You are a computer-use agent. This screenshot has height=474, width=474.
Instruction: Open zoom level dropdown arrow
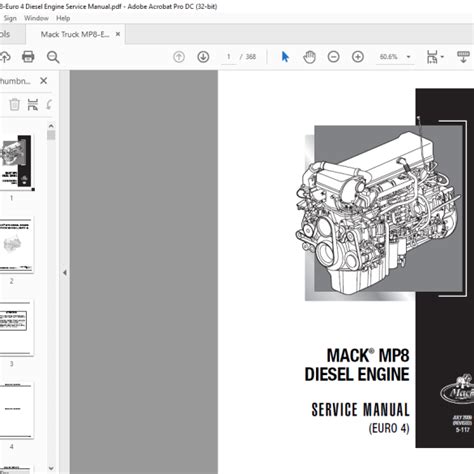coord(408,57)
